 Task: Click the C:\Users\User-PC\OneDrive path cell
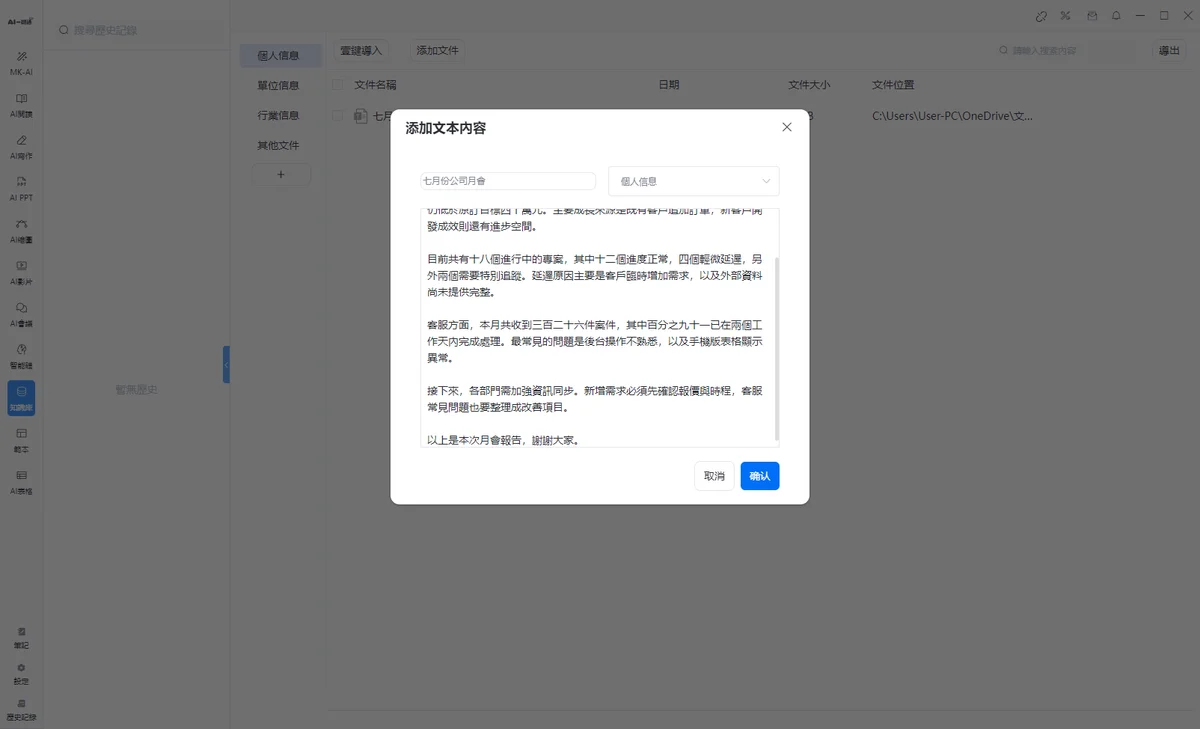952,116
